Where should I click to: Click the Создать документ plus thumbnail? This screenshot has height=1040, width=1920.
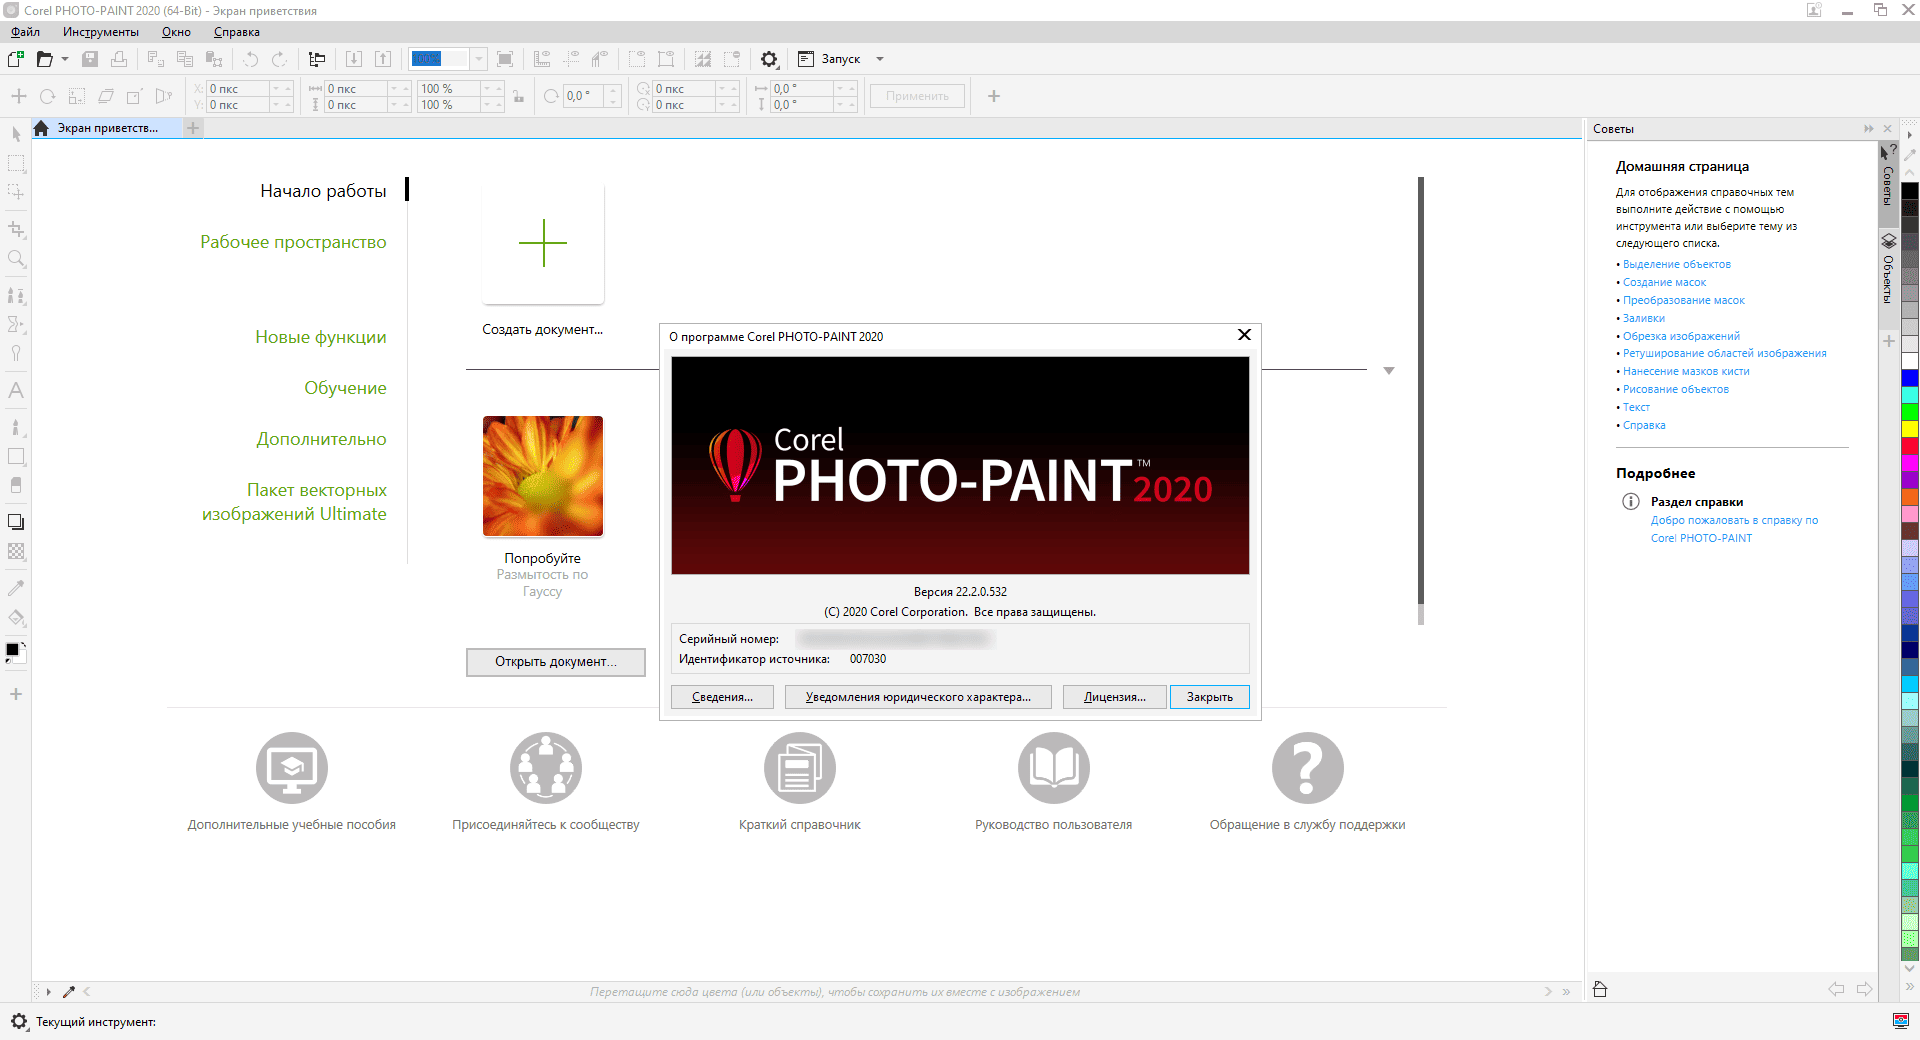pyautogui.click(x=543, y=243)
